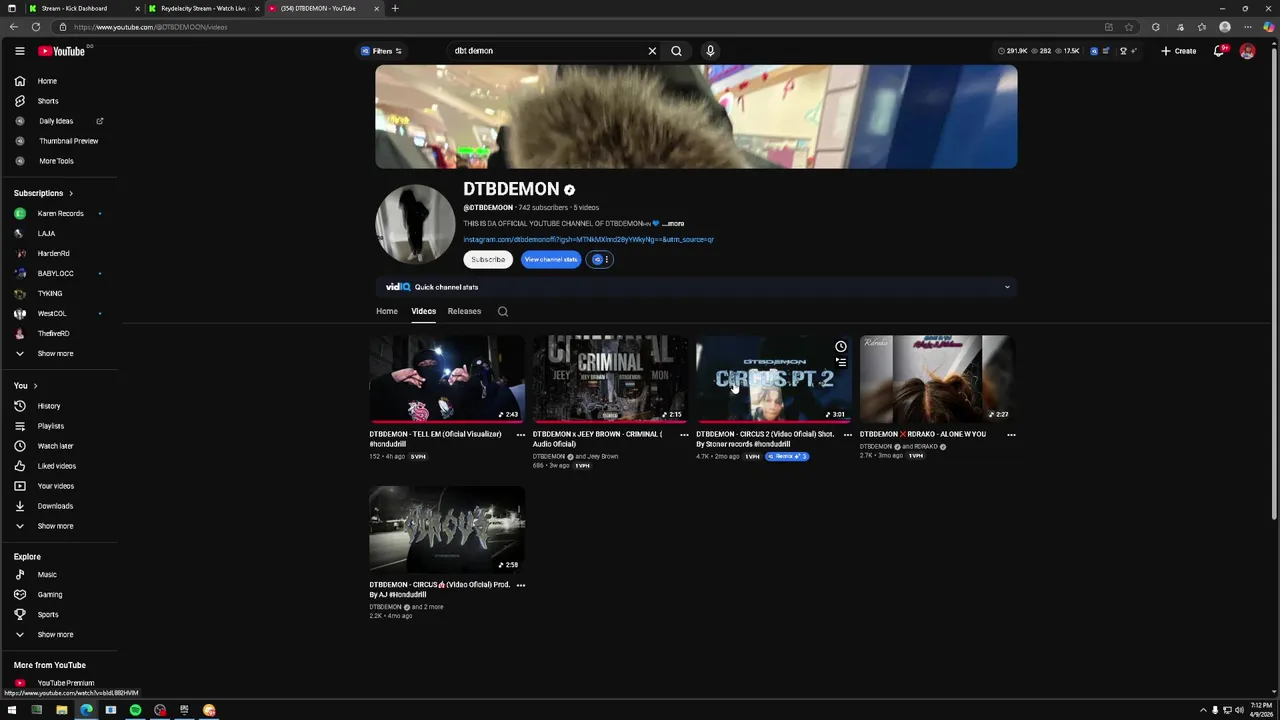The image size is (1280, 720).
Task: Click the Create button
Action: click(x=1178, y=51)
